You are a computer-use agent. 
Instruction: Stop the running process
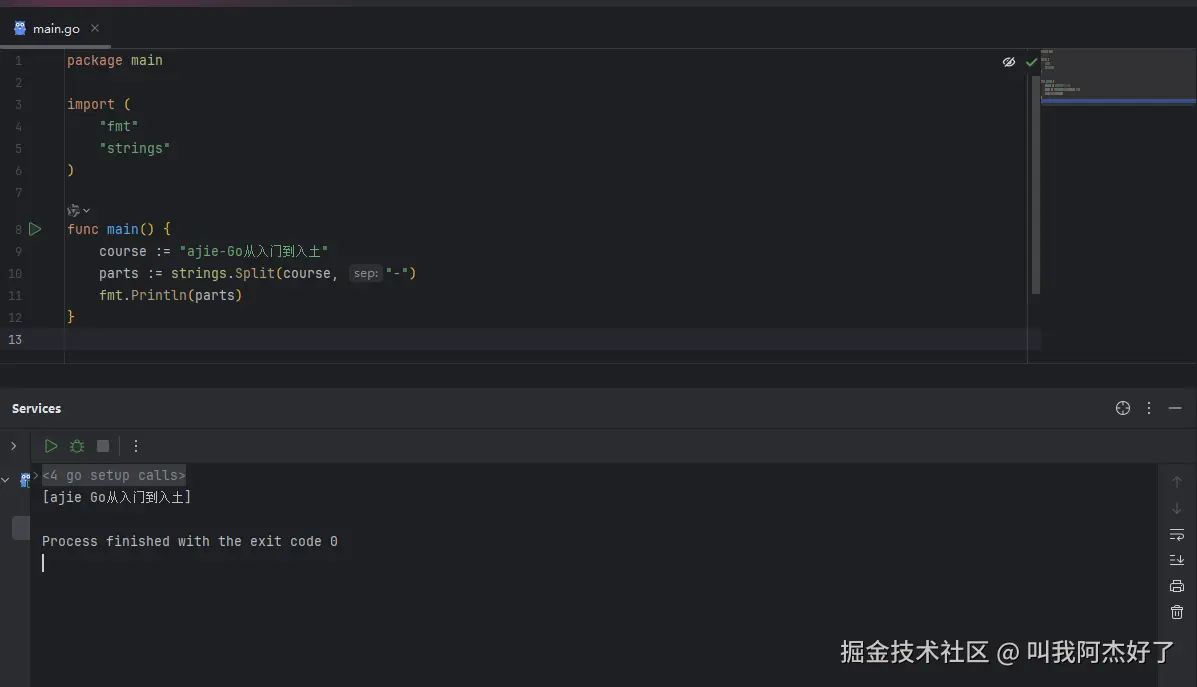(103, 446)
